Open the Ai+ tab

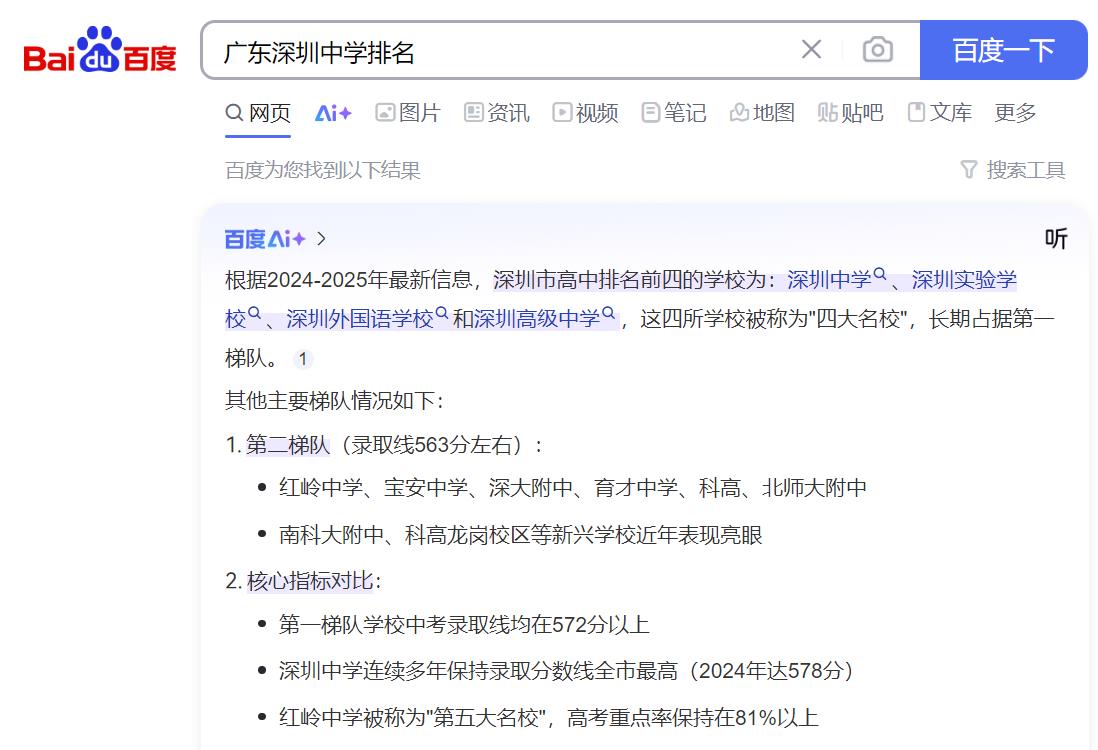pos(333,113)
